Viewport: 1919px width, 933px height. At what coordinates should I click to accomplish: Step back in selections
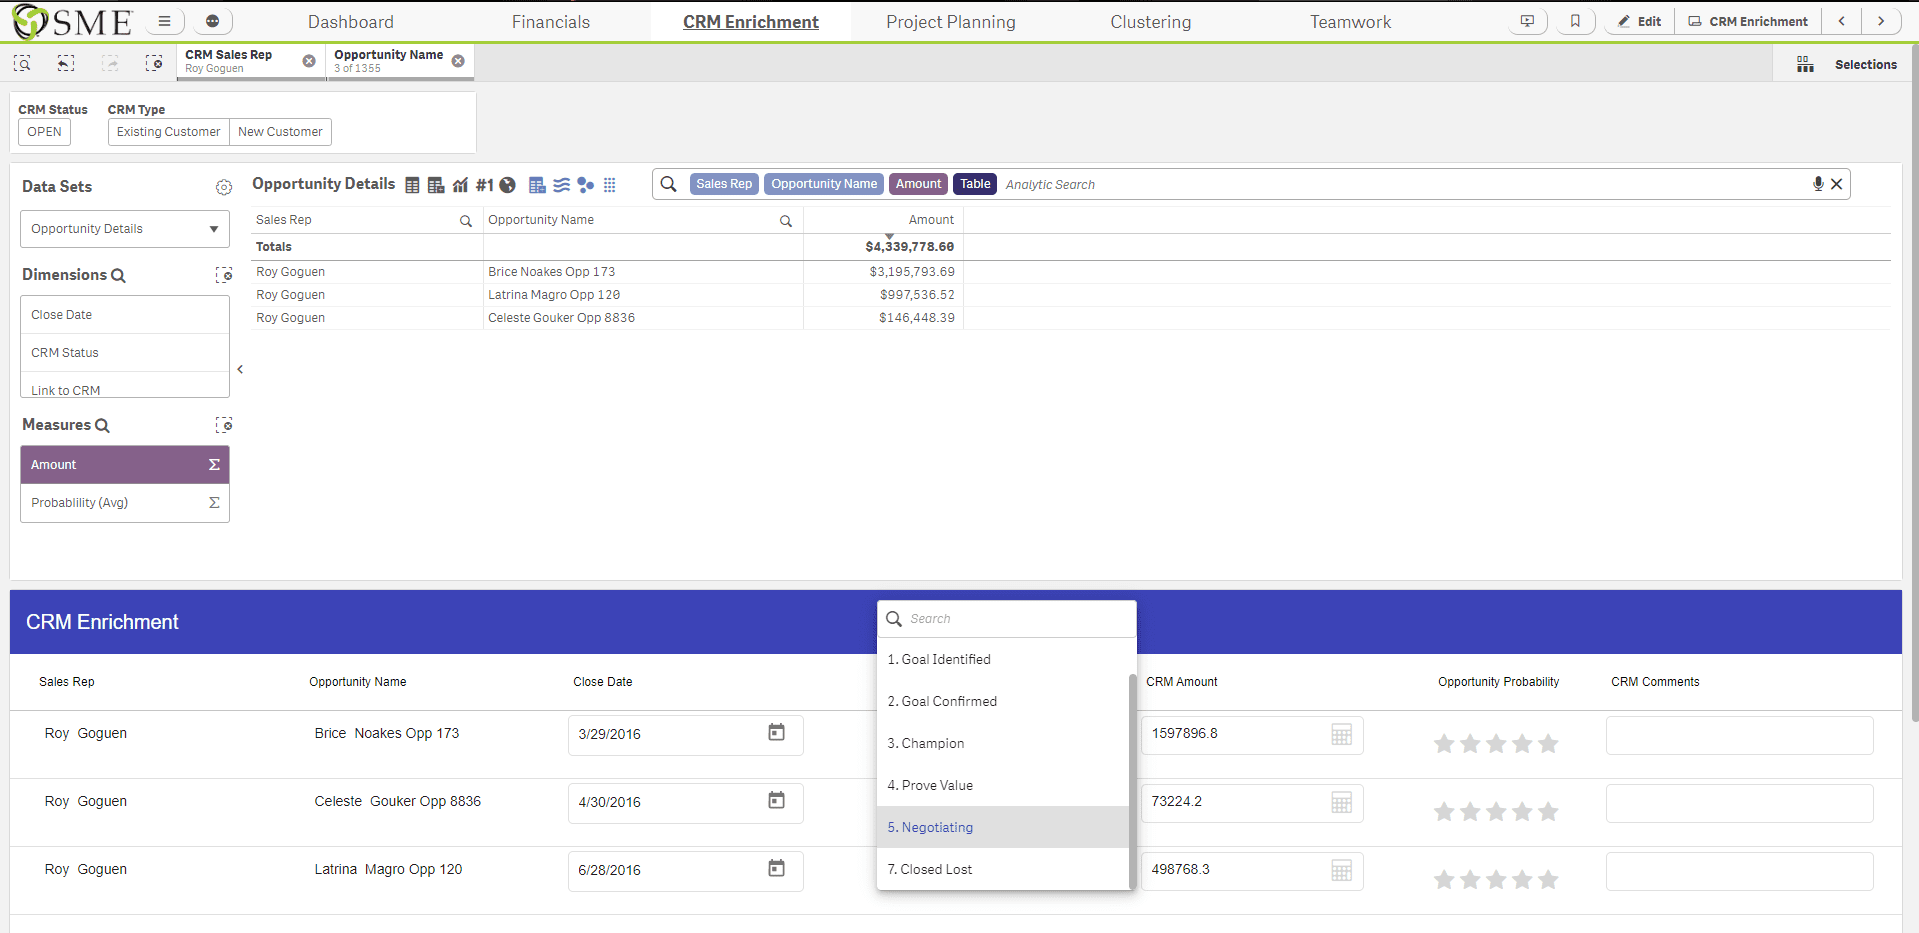66,63
